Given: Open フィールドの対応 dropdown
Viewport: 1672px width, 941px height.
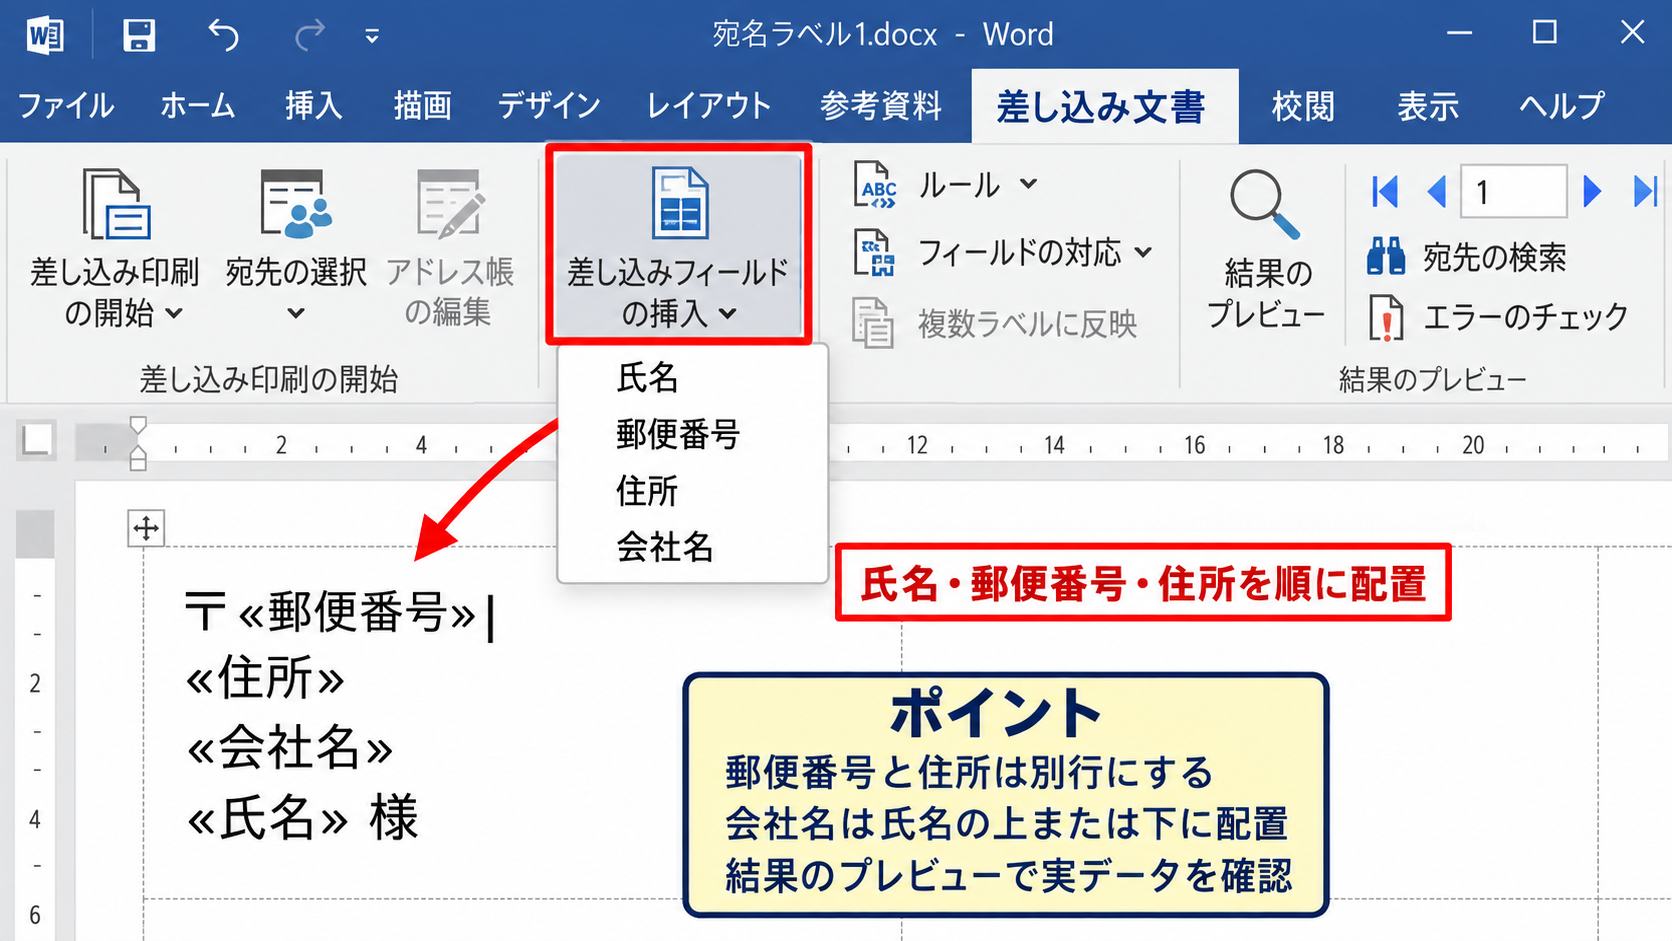Looking at the screenshot, I should pyautogui.click(x=1004, y=253).
